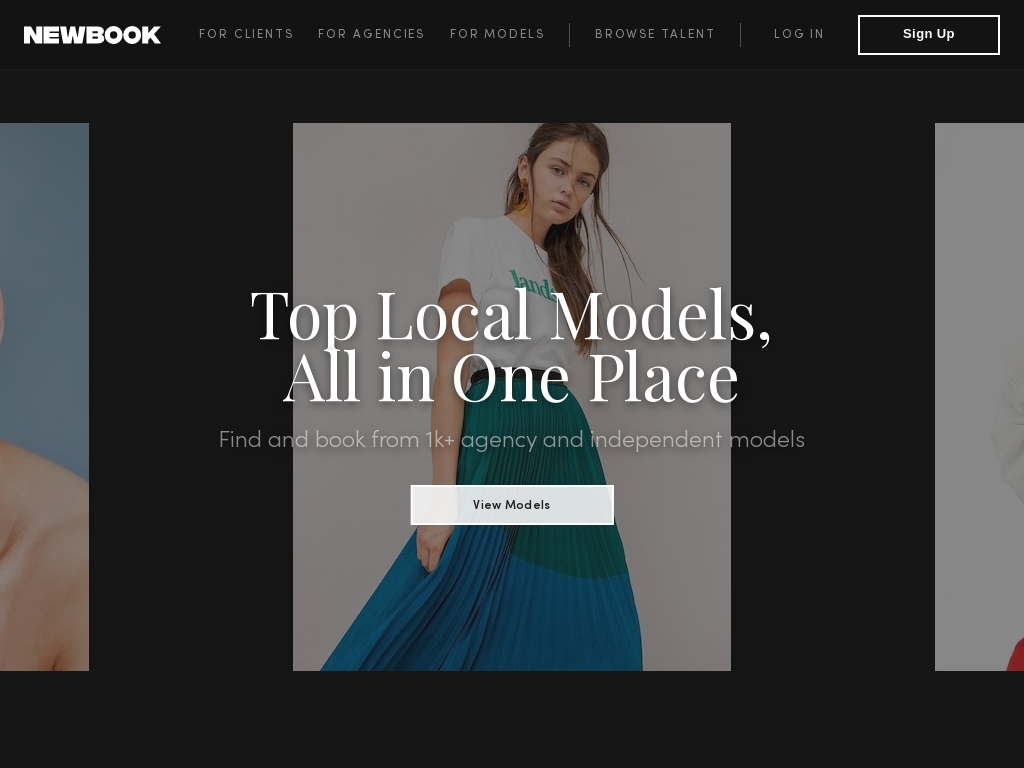Image resolution: width=1024 pixels, height=768 pixels.
Task: Go to Browse Talent
Action: tap(655, 34)
